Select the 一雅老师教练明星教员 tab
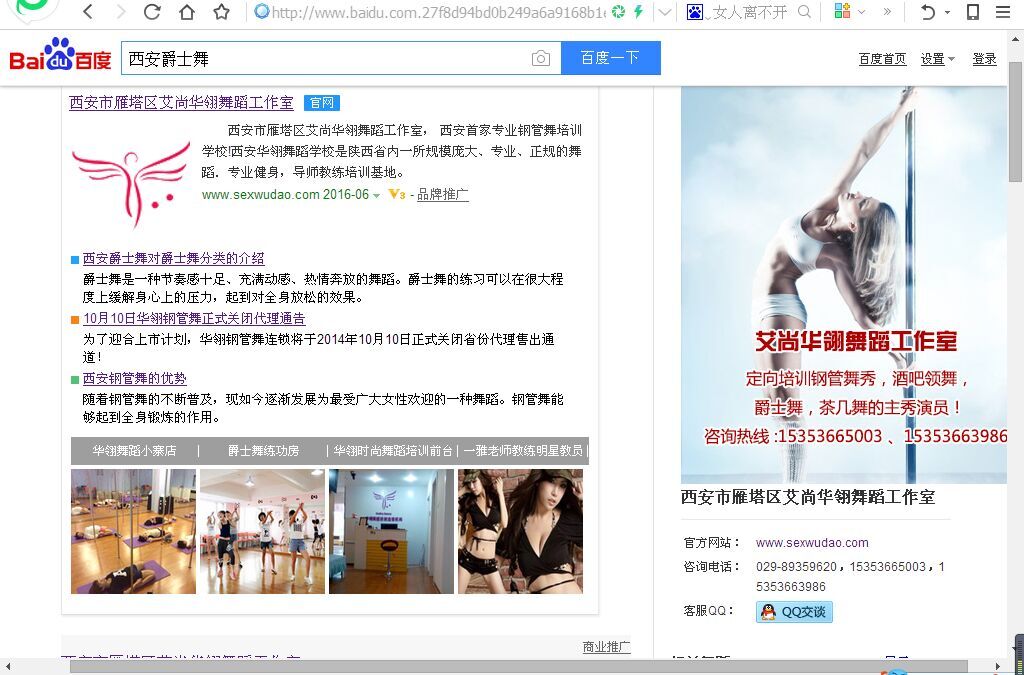Screen dimensions: 1024x675 point(523,450)
